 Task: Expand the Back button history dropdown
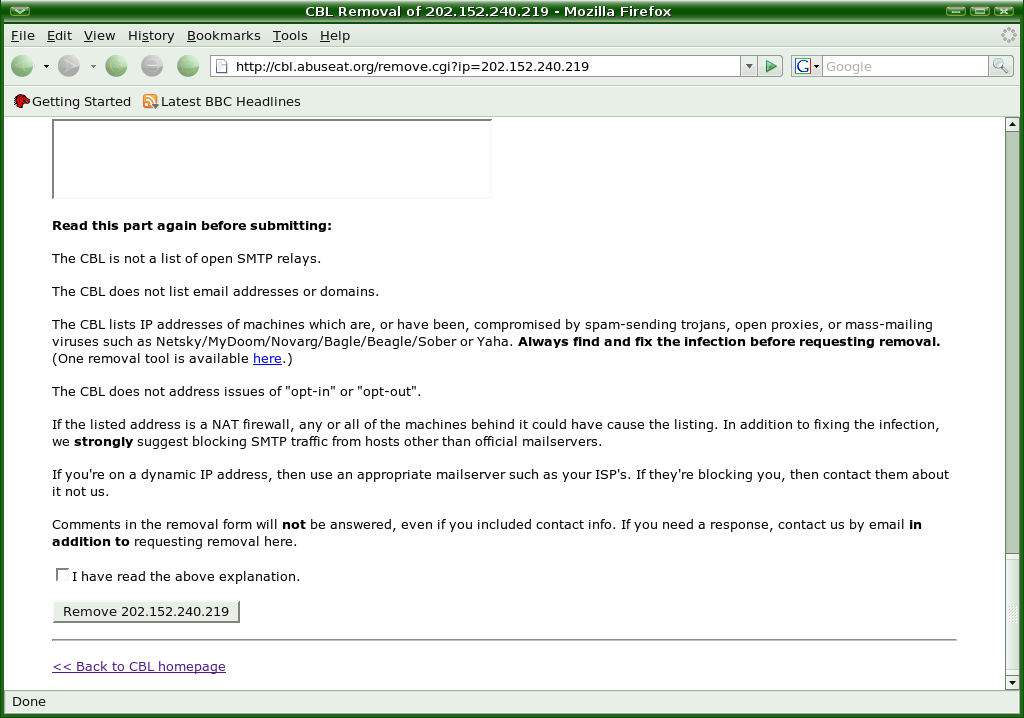(x=46, y=66)
